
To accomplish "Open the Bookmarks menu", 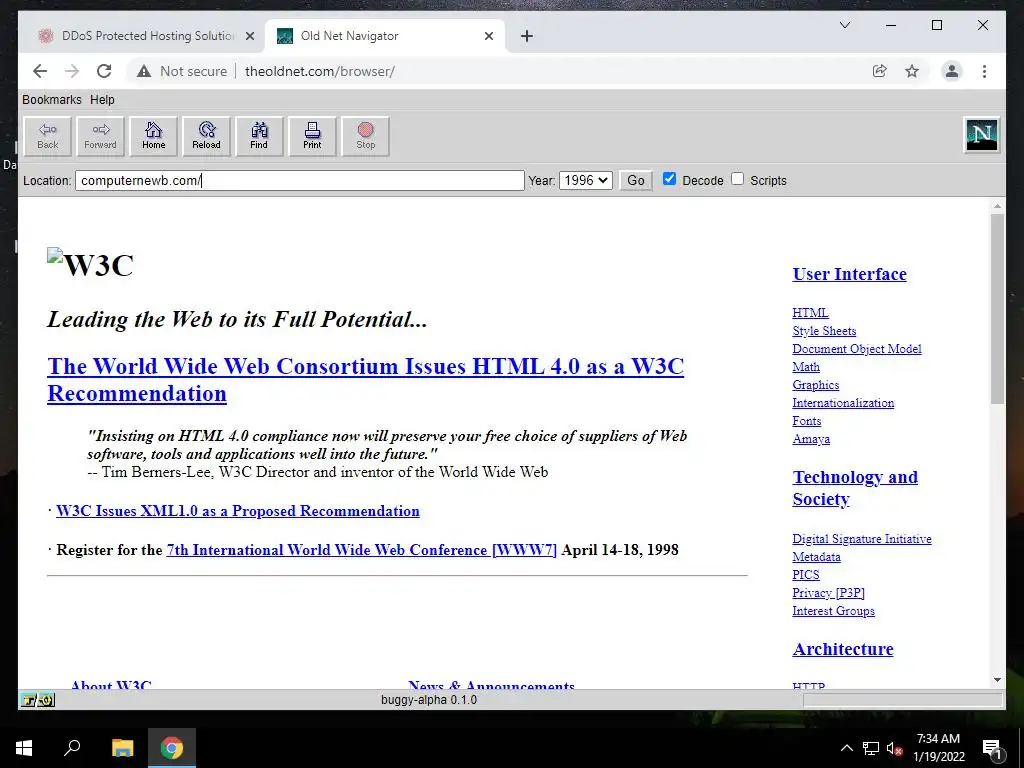I will [52, 100].
